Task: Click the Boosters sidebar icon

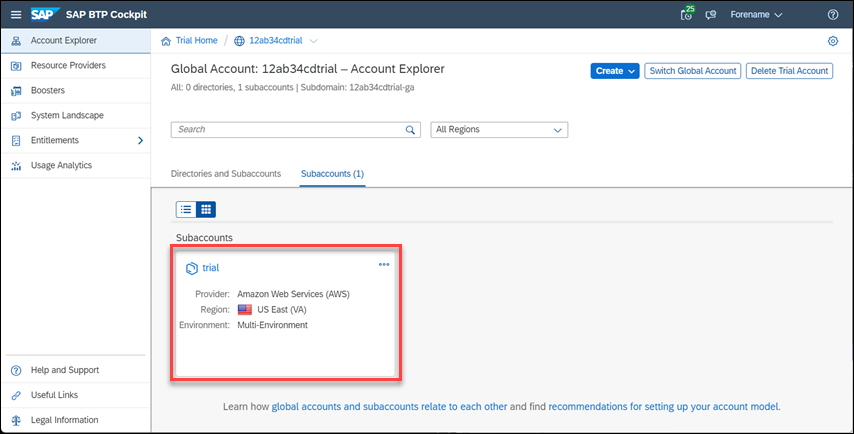Action: tap(16, 91)
